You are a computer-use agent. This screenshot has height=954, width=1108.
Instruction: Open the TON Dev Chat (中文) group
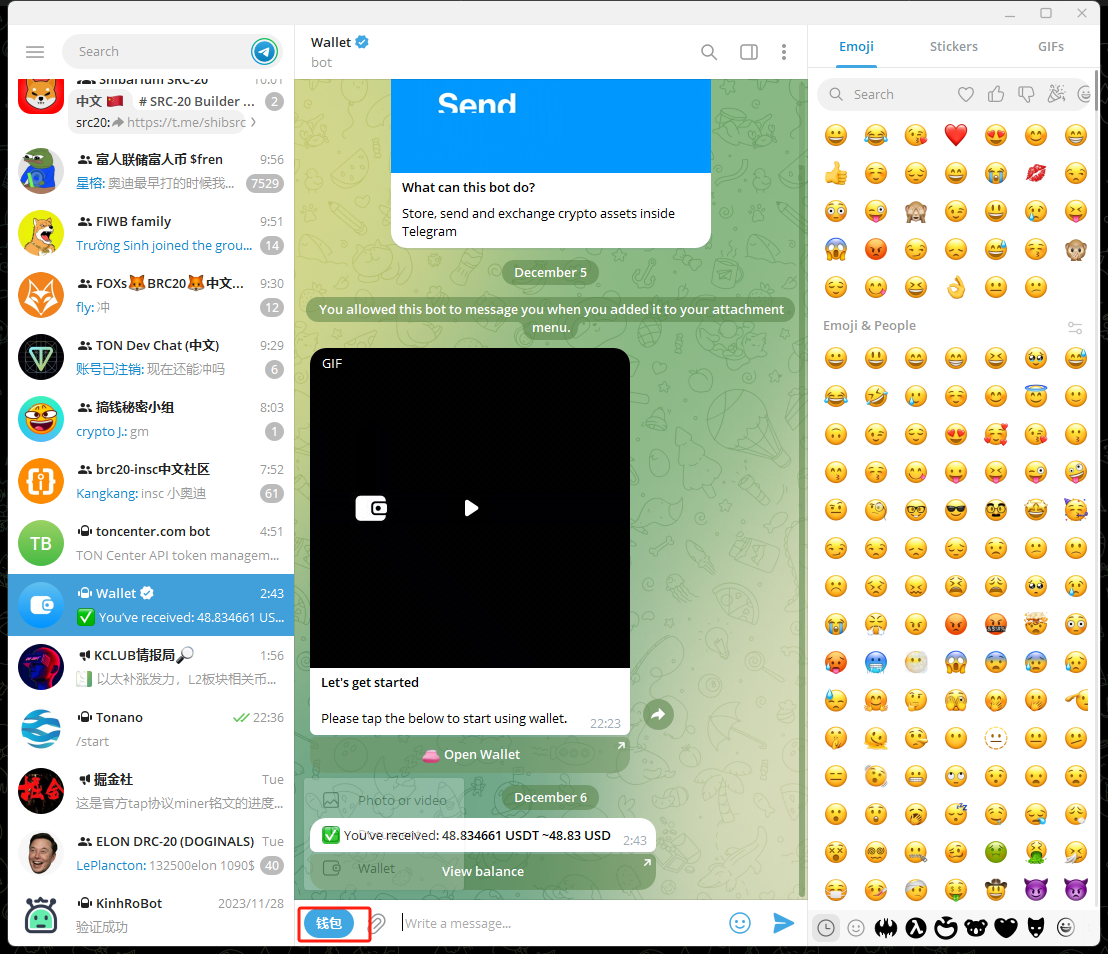(x=151, y=358)
